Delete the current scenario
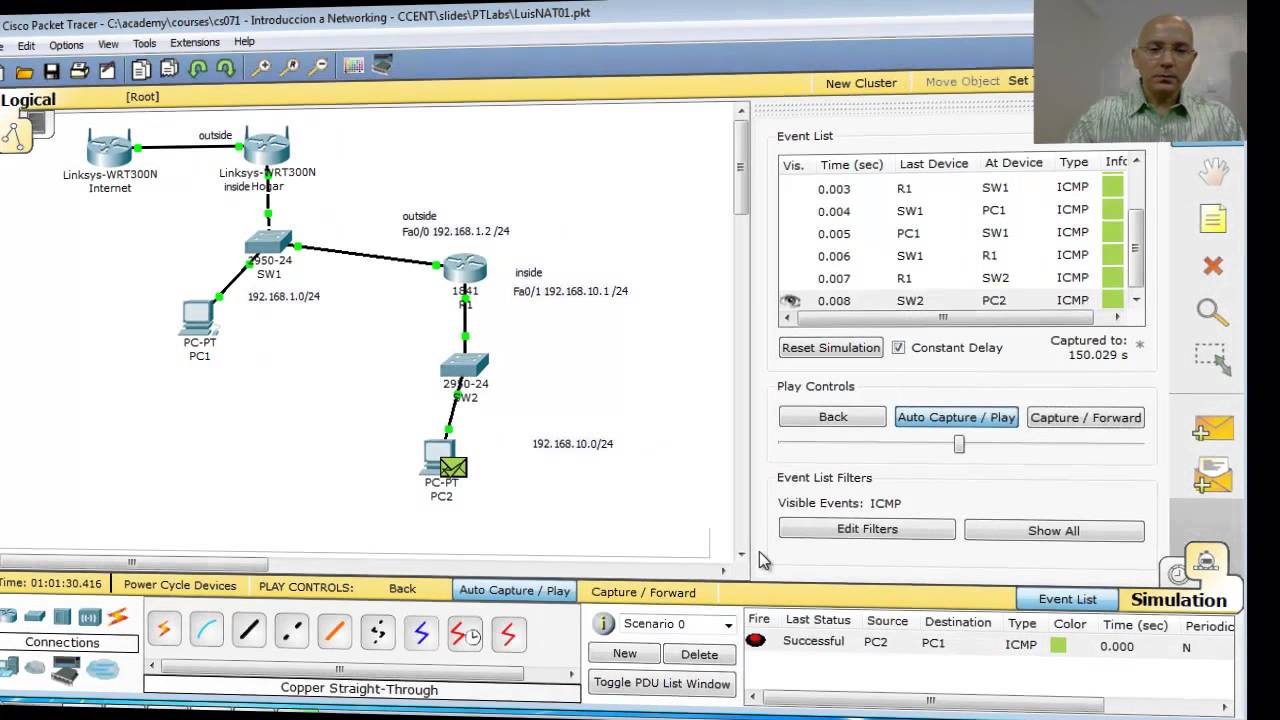 click(x=699, y=655)
